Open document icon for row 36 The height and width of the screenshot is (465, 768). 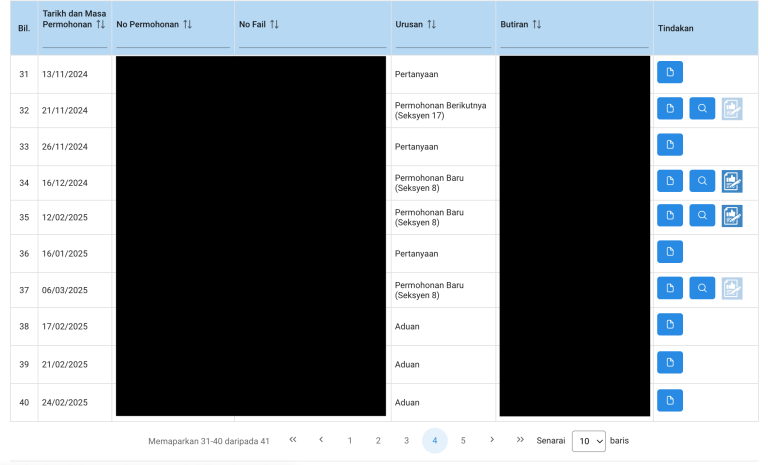[670, 252]
